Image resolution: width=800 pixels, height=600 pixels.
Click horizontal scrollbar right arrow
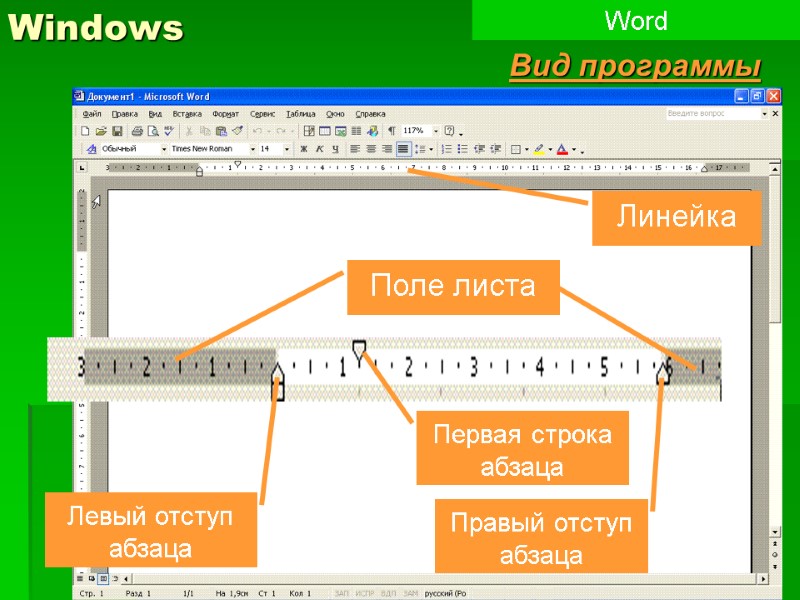(x=763, y=579)
